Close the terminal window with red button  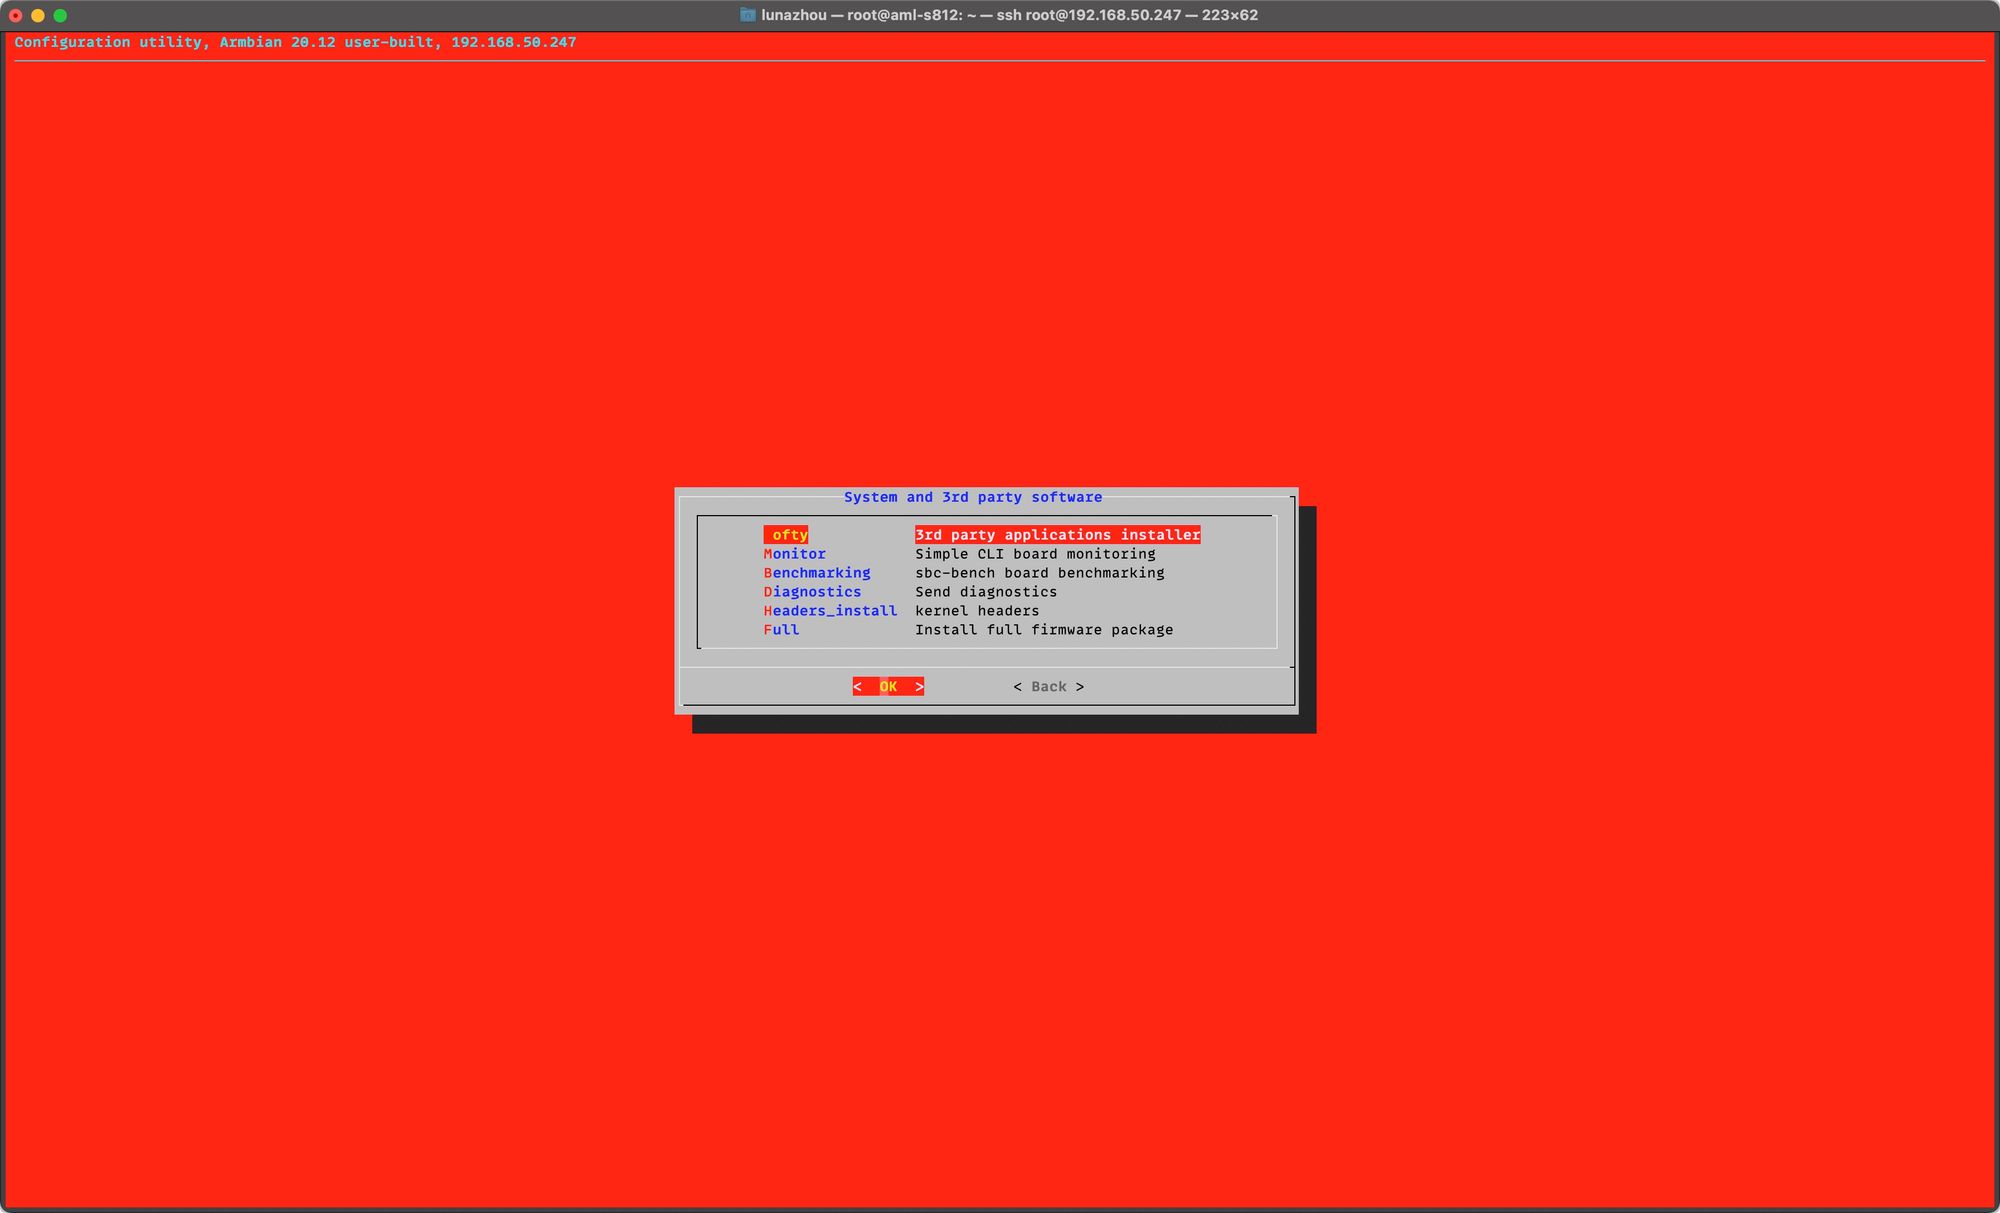pos(16,15)
